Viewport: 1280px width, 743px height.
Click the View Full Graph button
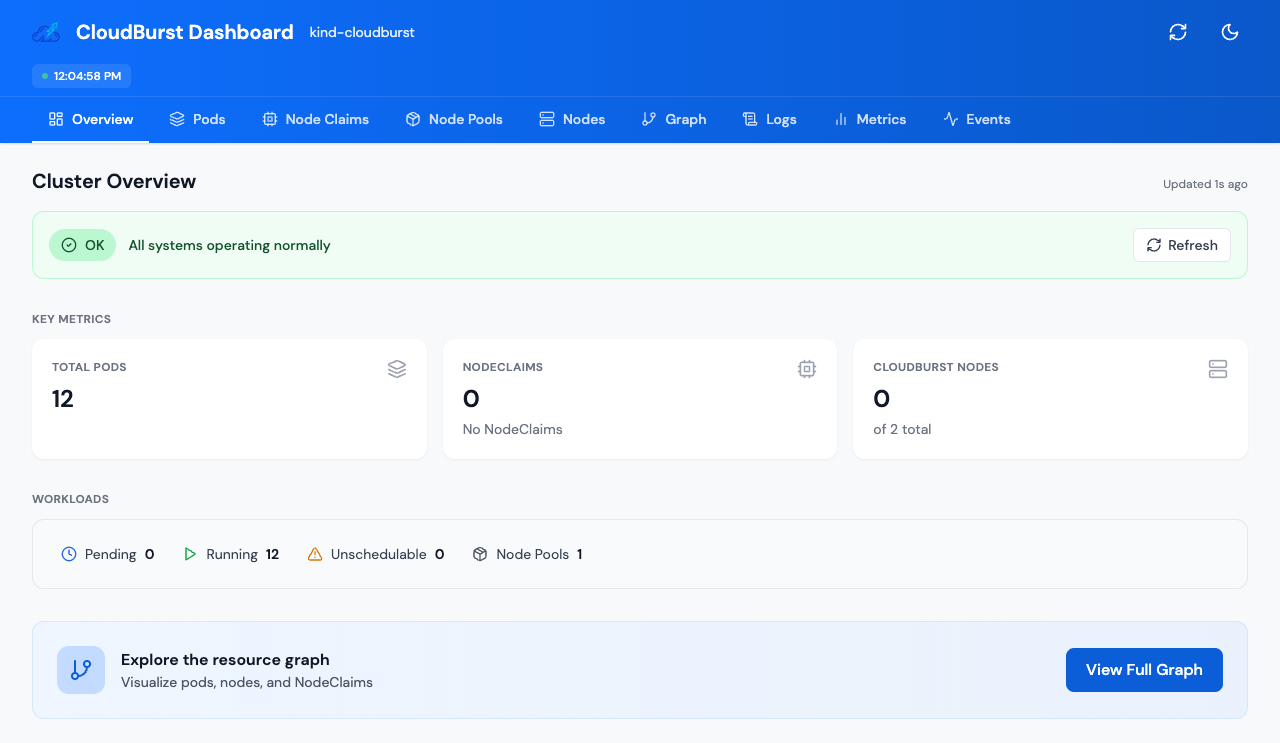(x=1144, y=670)
